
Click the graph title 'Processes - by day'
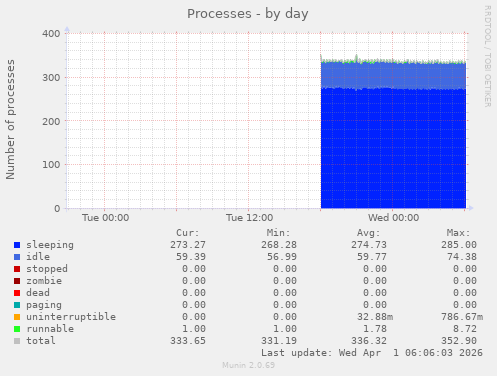(248, 14)
